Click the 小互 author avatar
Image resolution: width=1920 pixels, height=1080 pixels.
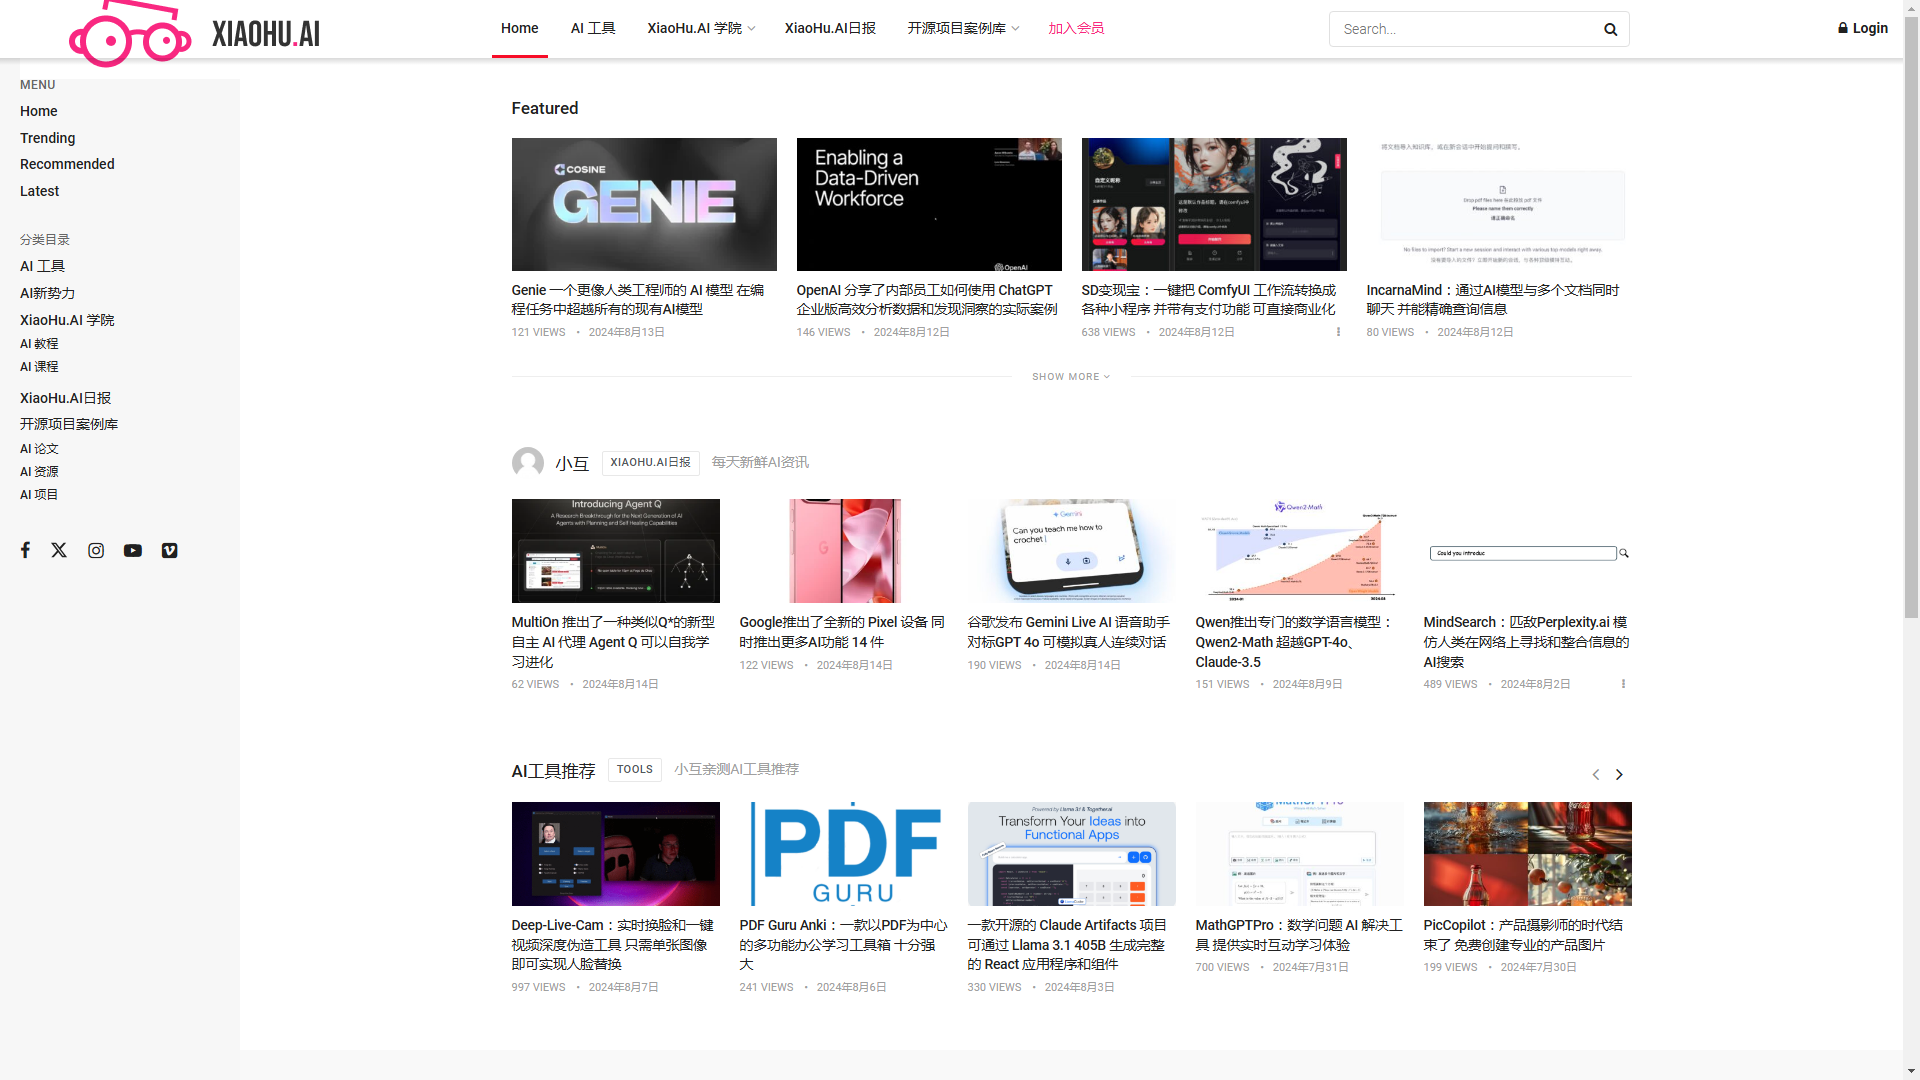click(528, 462)
